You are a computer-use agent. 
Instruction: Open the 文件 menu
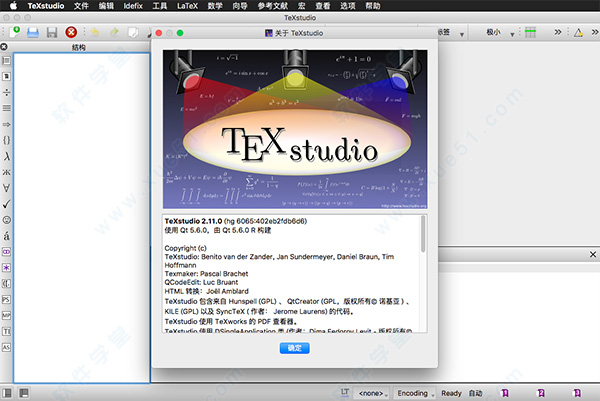[x=81, y=6]
